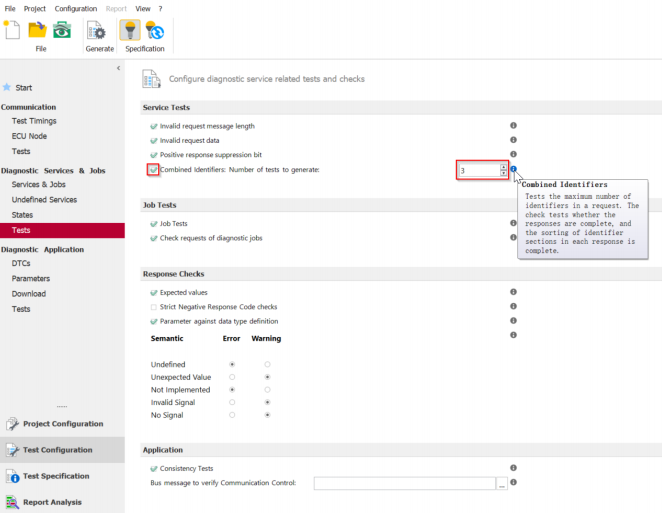Info icon for Positive response suppression bit
The width and height of the screenshot is (662, 513).
coord(513,154)
